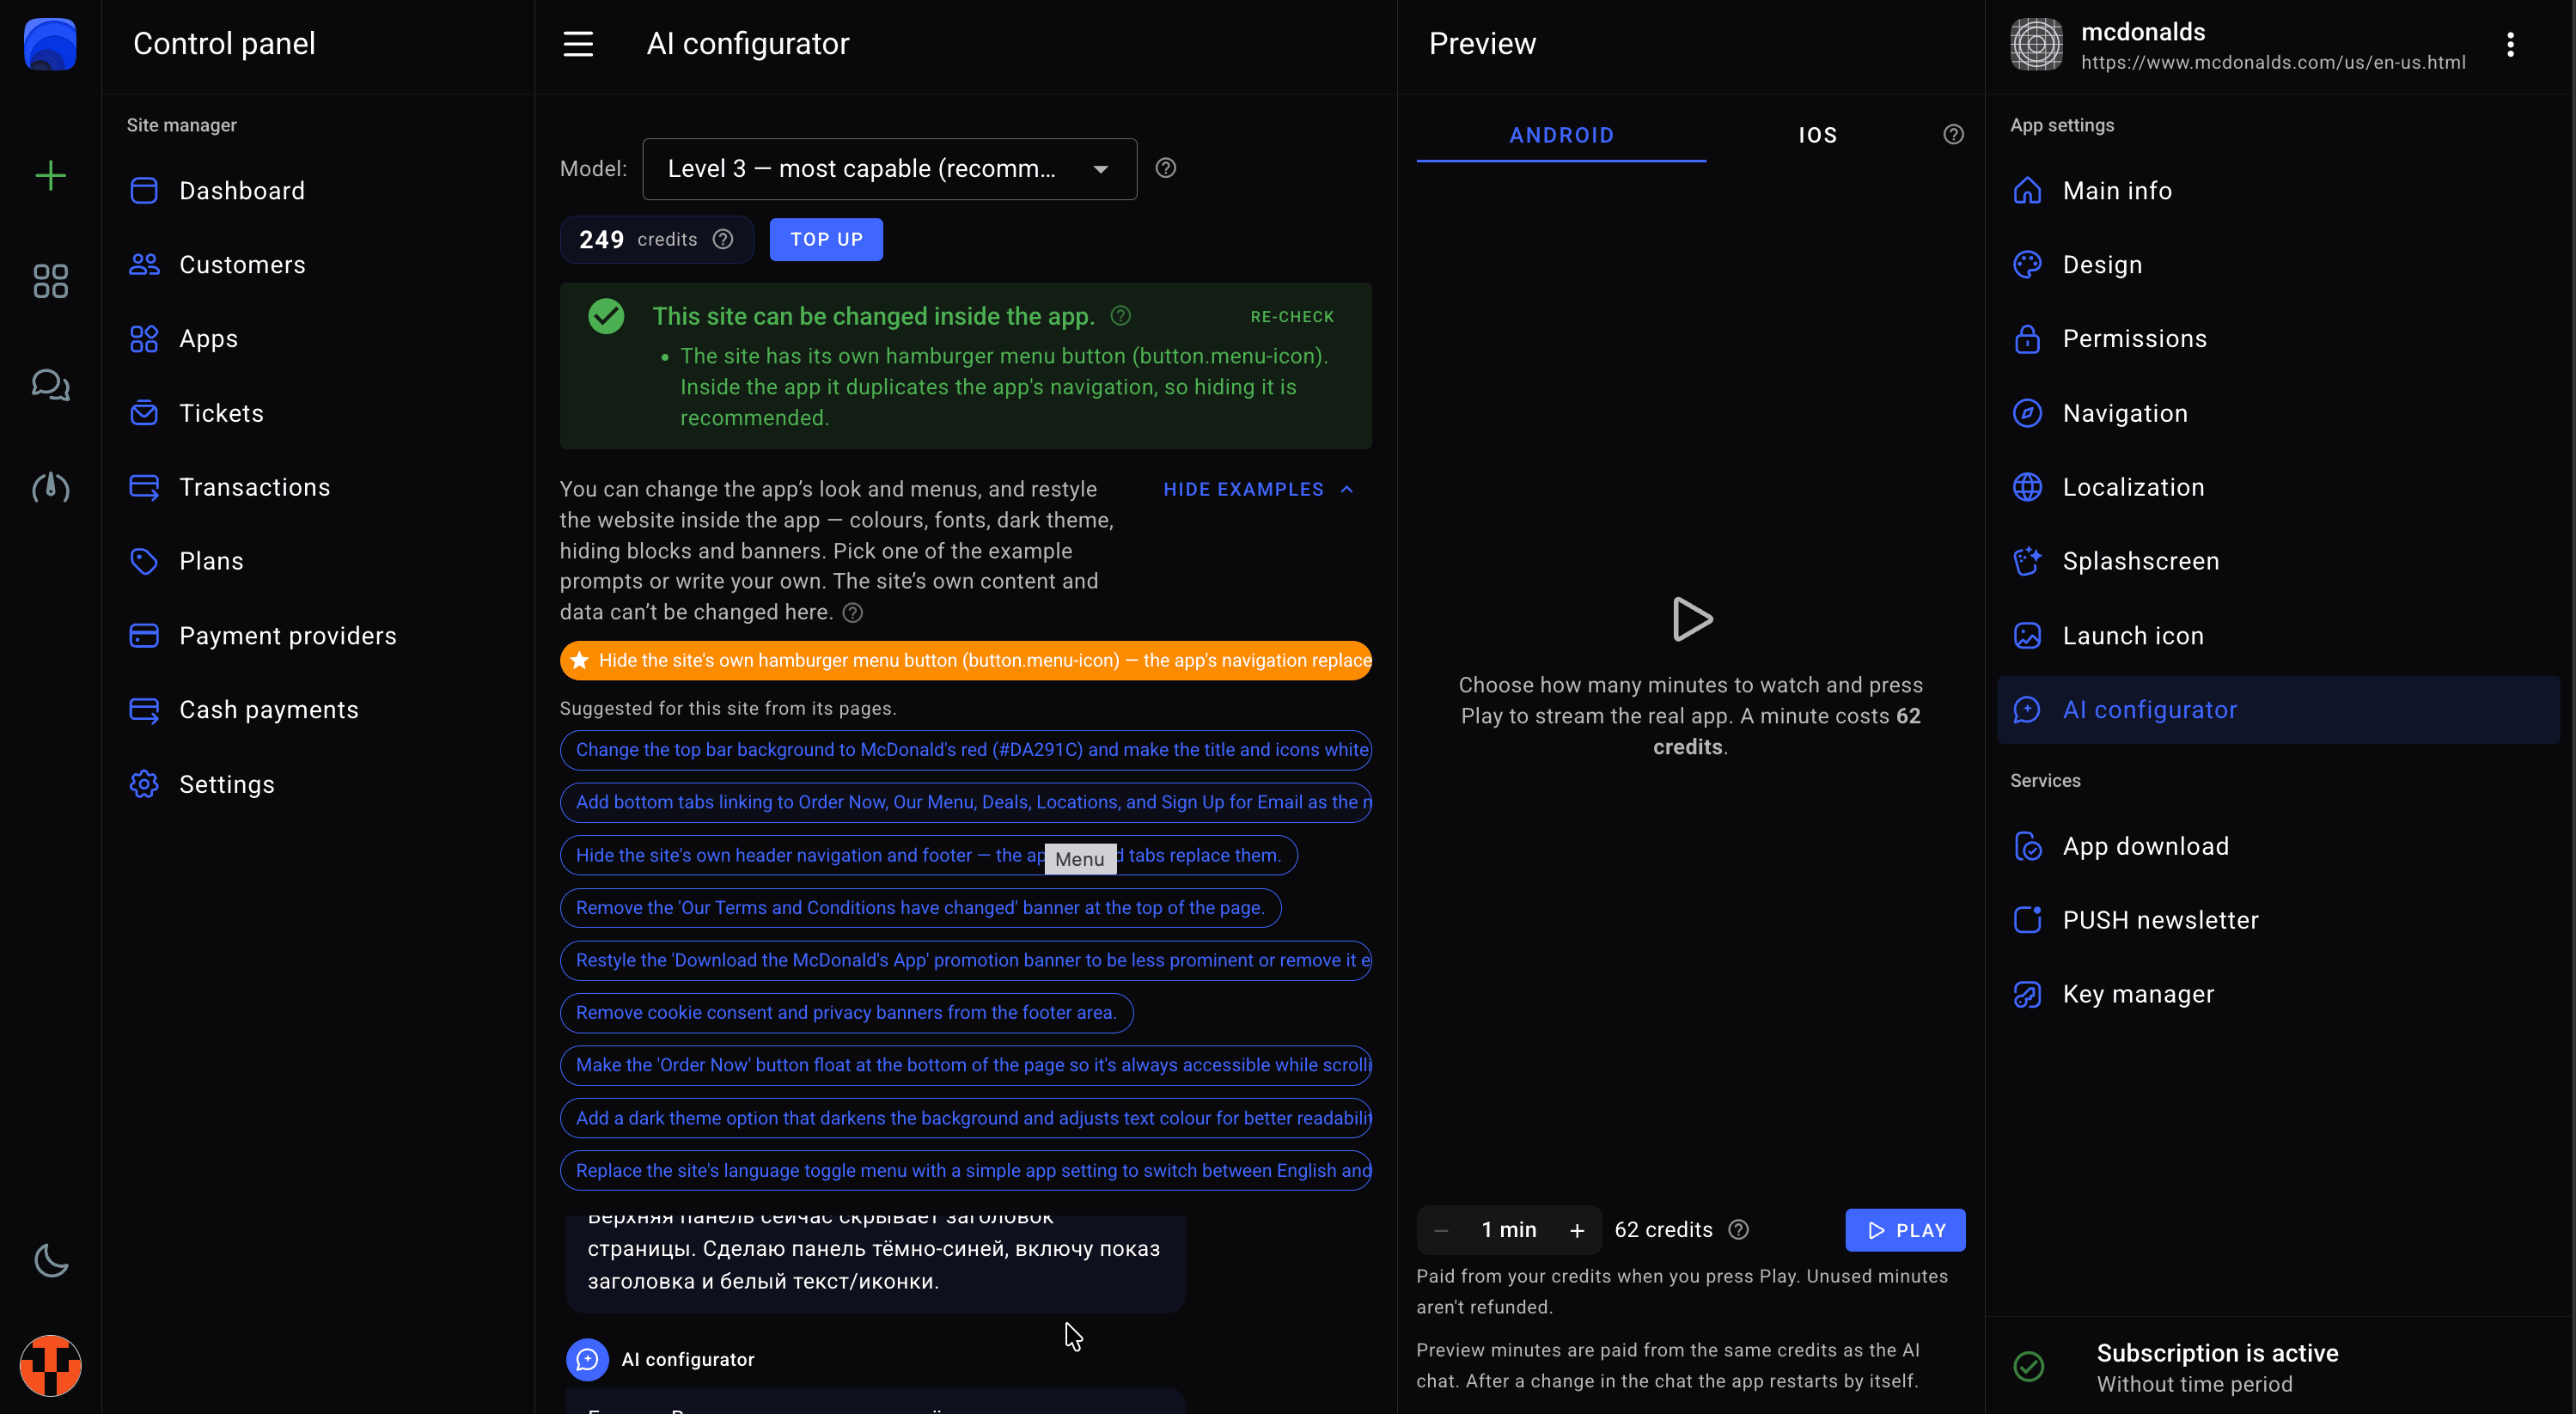
Task: Increase preview minutes with plus button
Action: (x=1577, y=1230)
